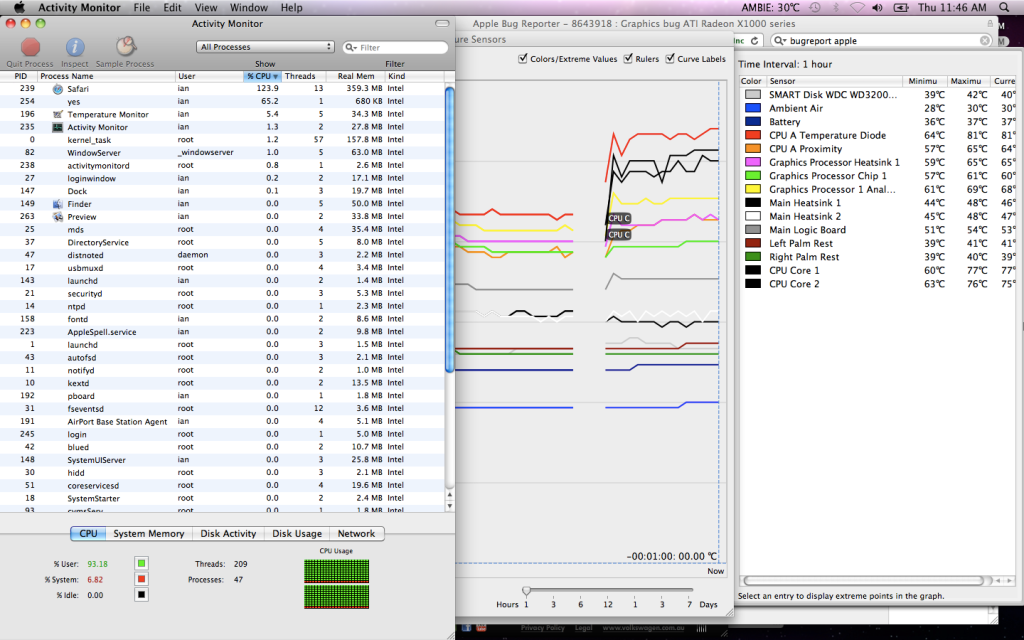This screenshot has height=640, width=1024.
Task: Open the All Processes dropdown
Action: click(266, 47)
